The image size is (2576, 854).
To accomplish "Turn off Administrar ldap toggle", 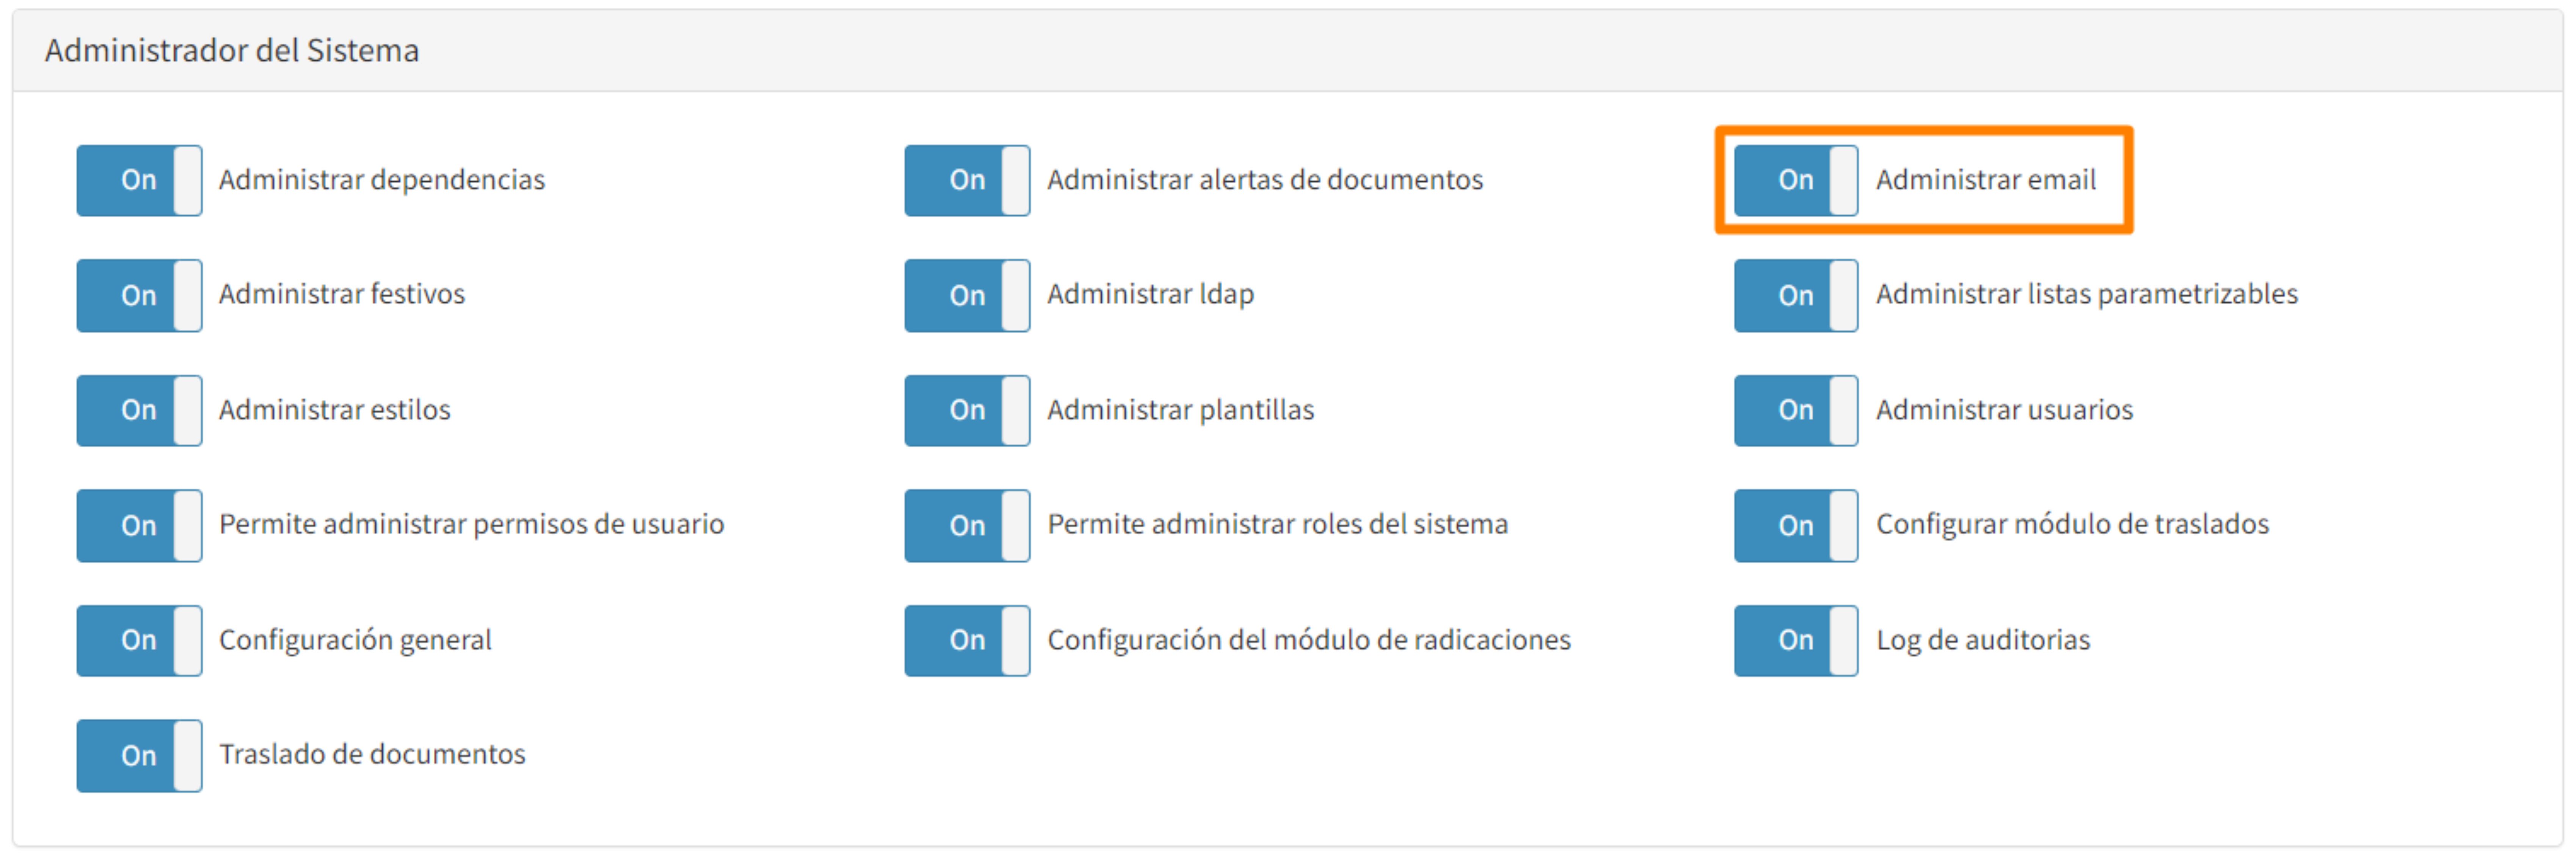I will 967,295.
